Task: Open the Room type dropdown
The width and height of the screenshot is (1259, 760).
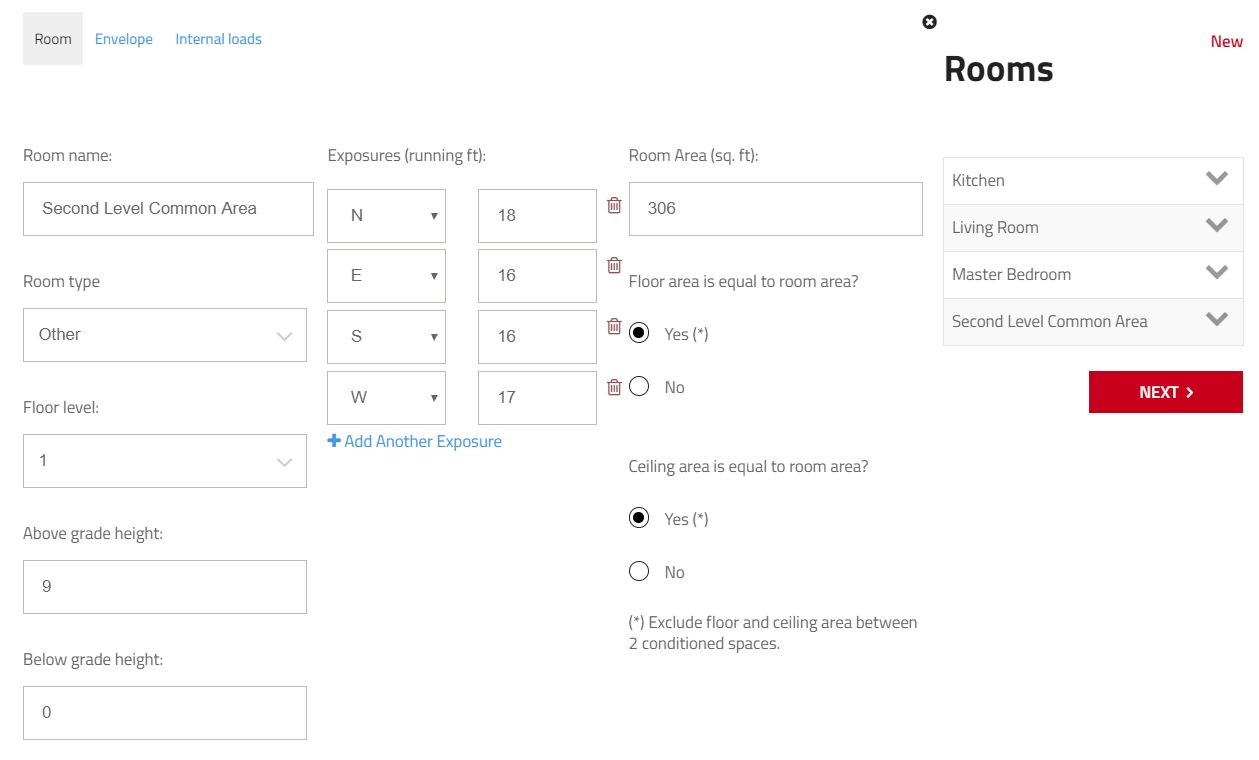Action: click(165, 335)
